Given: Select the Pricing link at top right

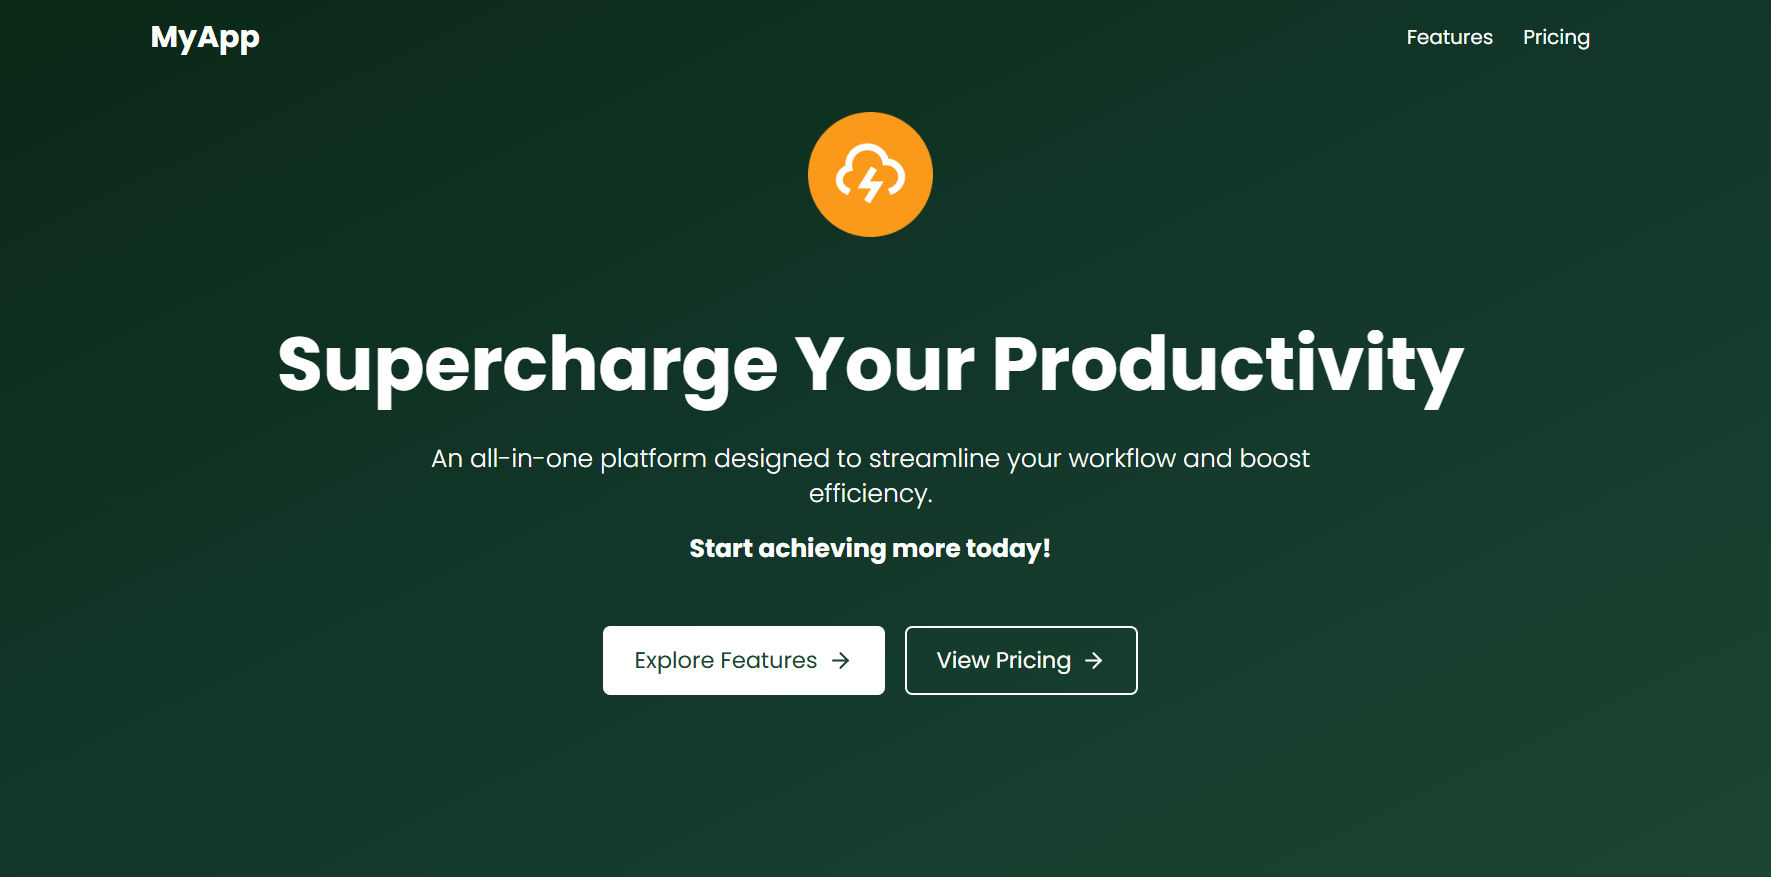Looking at the screenshot, I should point(1556,37).
